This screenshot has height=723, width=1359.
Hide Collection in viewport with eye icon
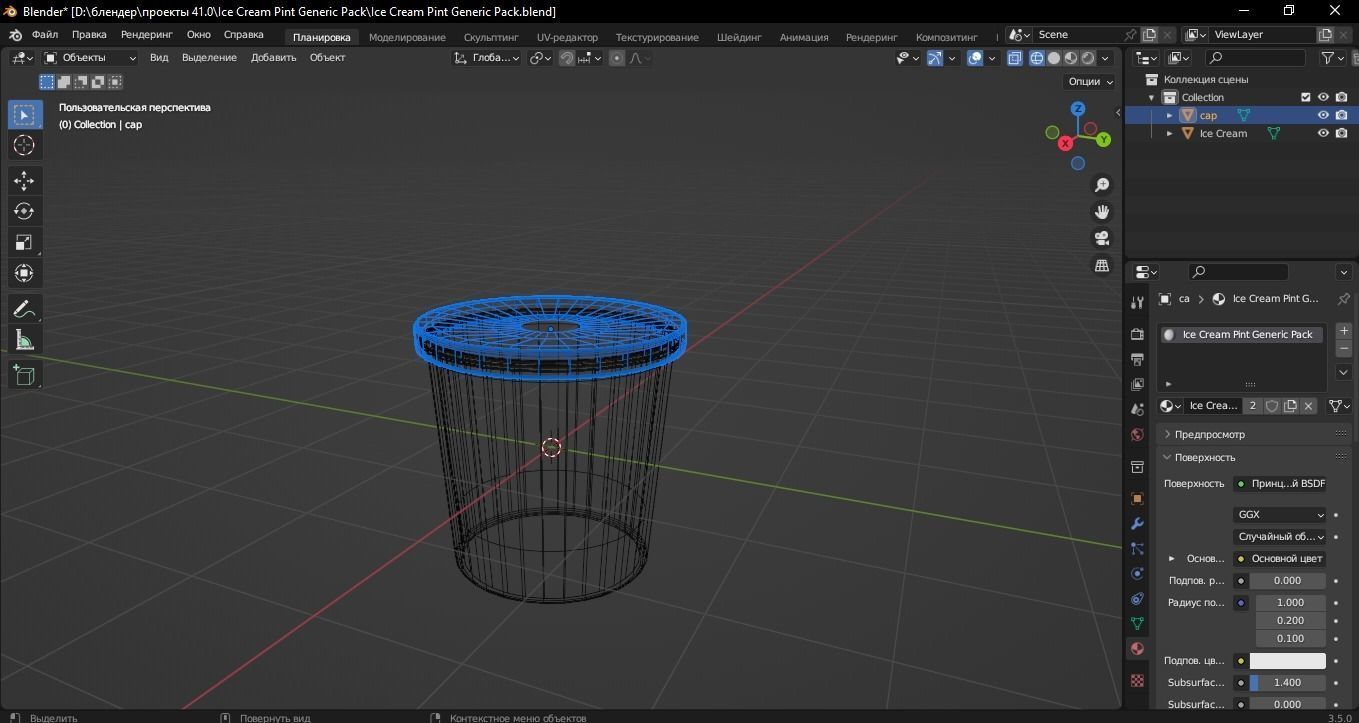(1323, 97)
